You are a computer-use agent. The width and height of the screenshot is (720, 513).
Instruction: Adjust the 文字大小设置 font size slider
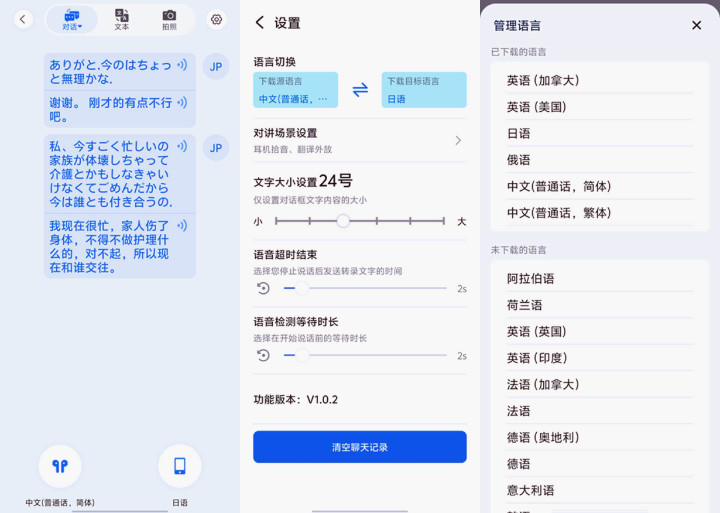[360, 221]
